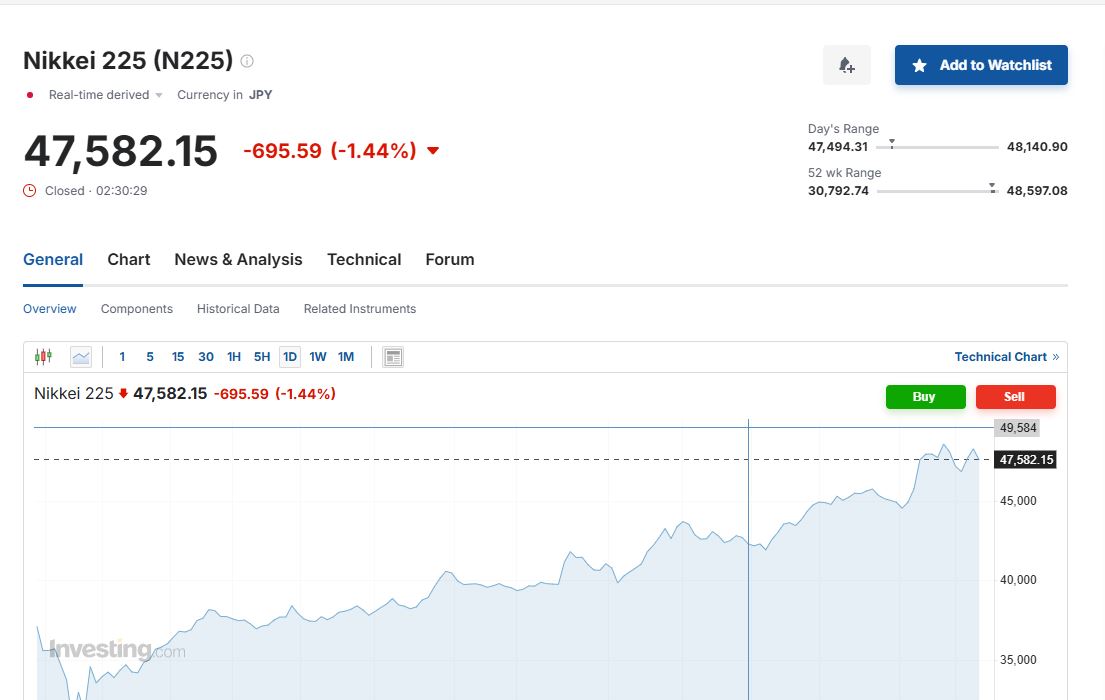Click the info icon beside Nikkei 225 title
The width and height of the screenshot is (1105, 700).
pos(247,61)
